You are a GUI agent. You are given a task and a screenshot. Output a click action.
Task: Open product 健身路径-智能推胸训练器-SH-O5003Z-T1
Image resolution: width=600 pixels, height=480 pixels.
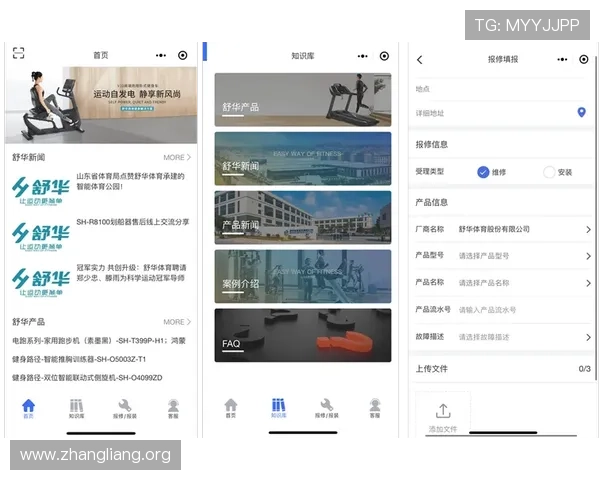click(79, 359)
